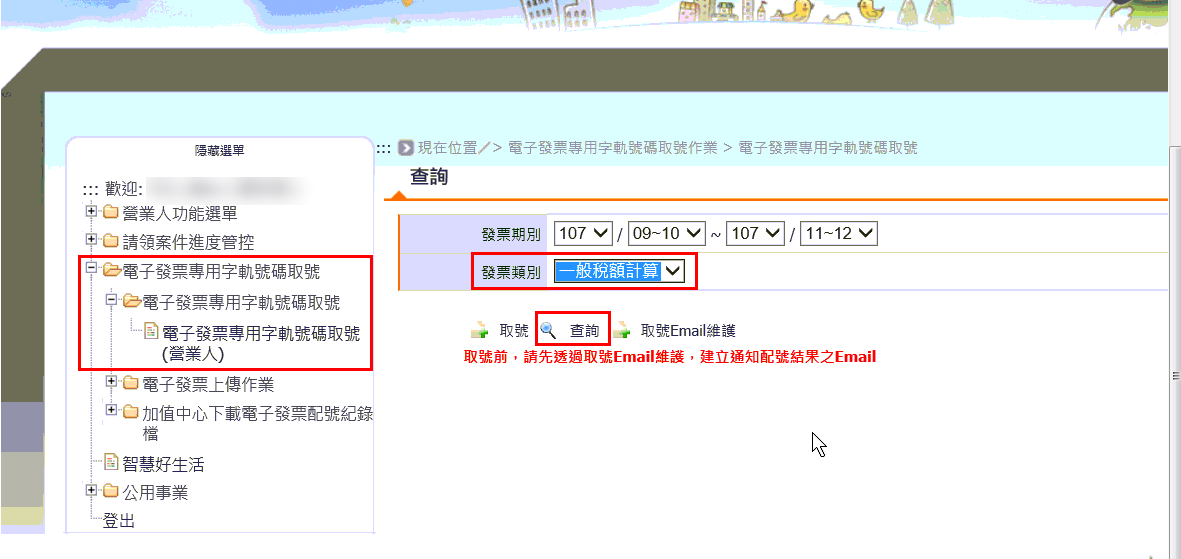Viewport: 1181px width, 559px height.
Task: Click 登出 to log out
Action: tap(120, 521)
